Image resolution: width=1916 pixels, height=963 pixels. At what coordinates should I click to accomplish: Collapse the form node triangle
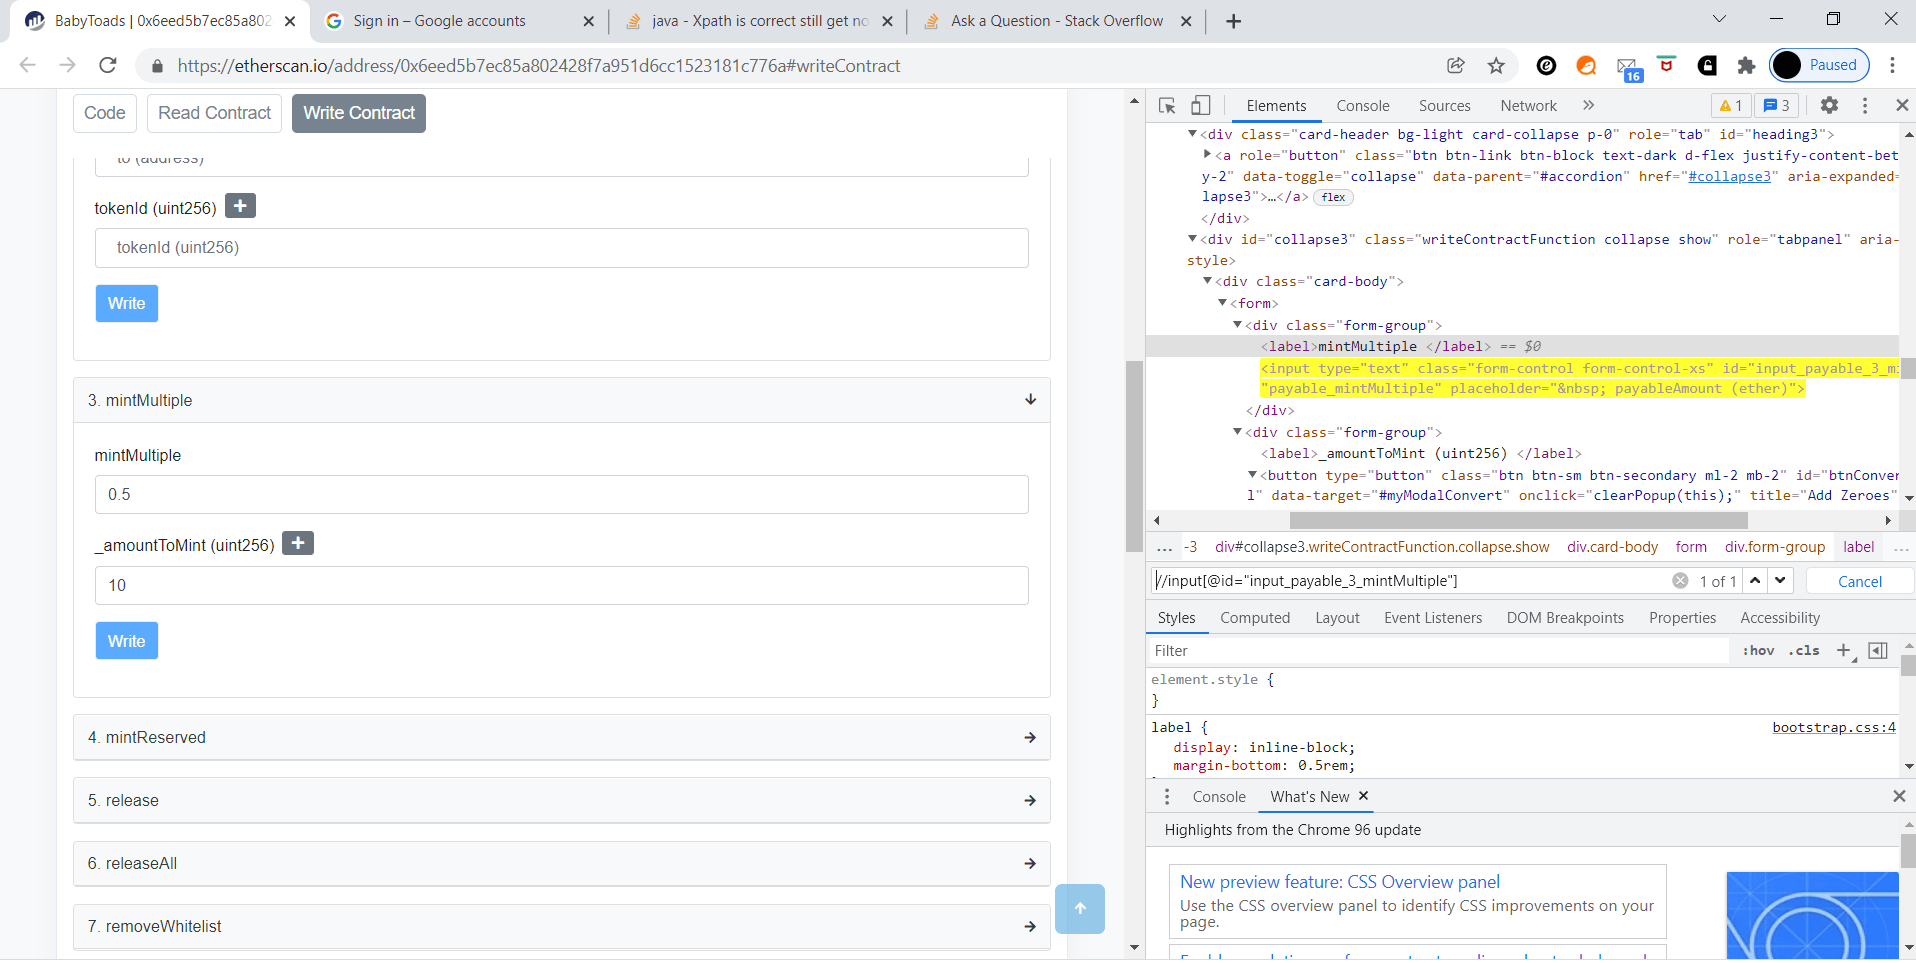tap(1222, 302)
